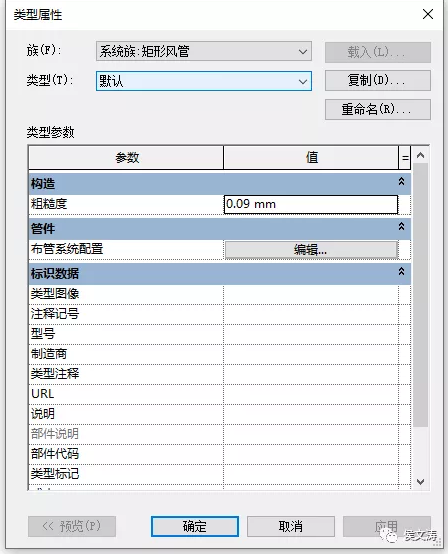Edit the 粗糙度 value field
This screenshot has width=448, height=554.
(311, 205)
